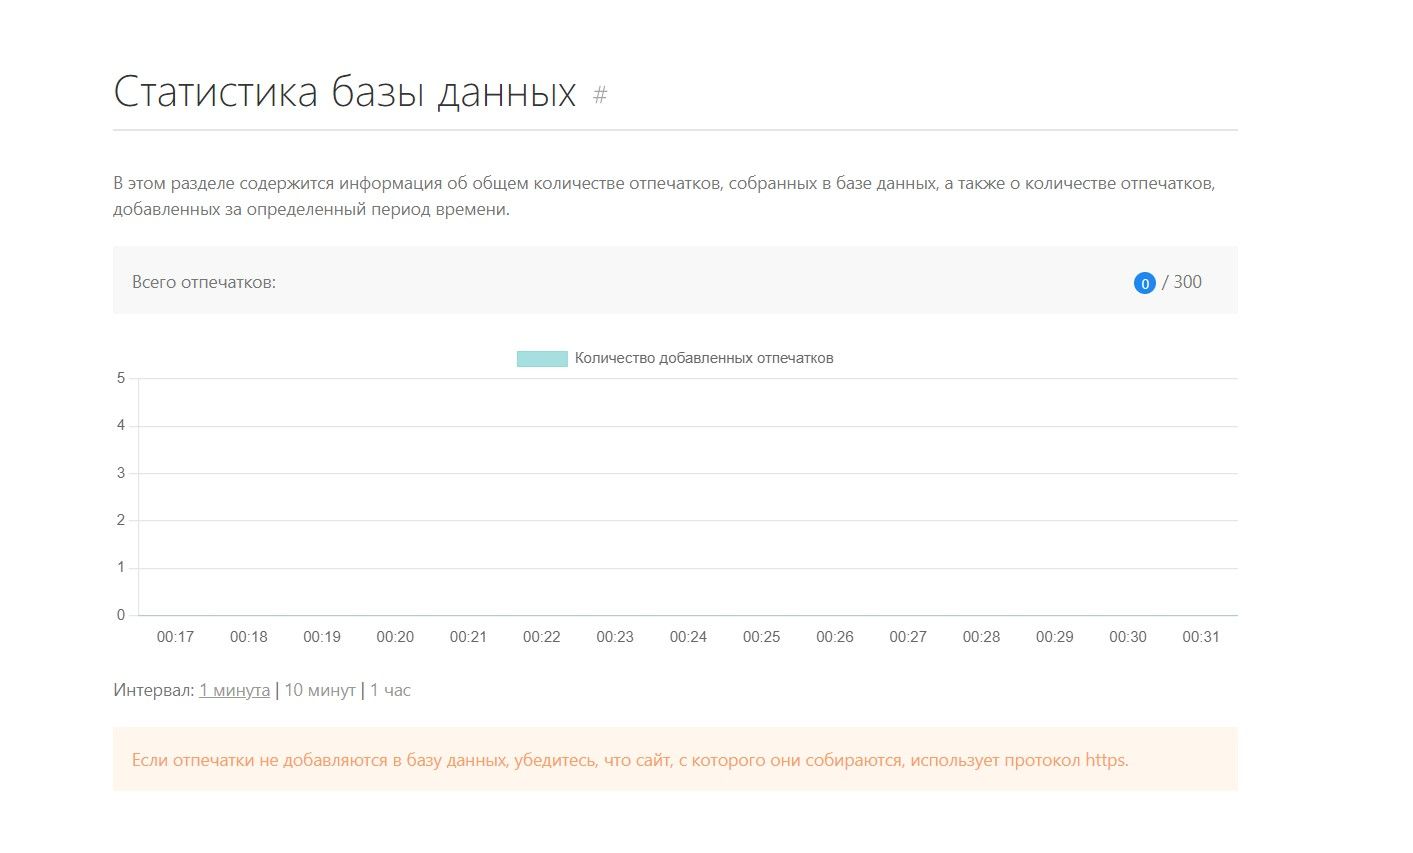Click the 00:31 time axis label
Viewport: 1413px width, 853px height.
tap(1200, 636)
